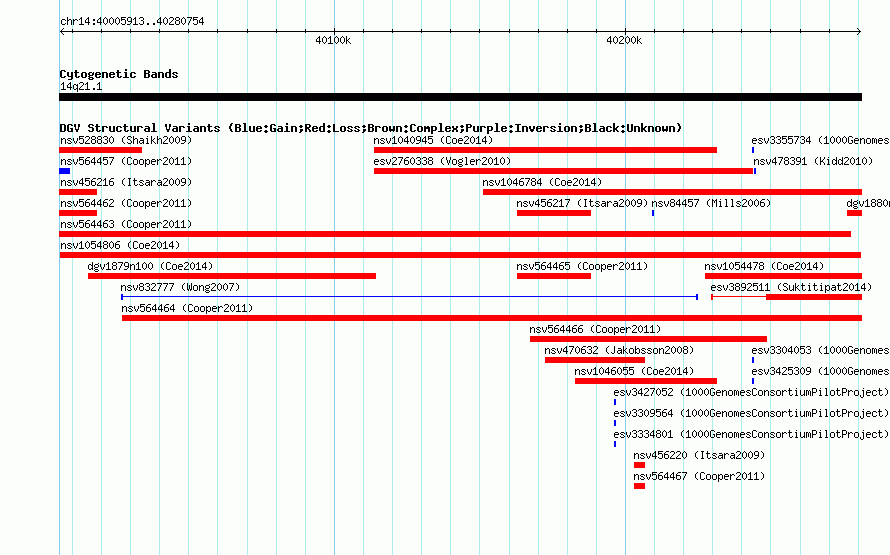
Task: Click nsv564467 (Cooper2011) label
Action: pos(699,476)
